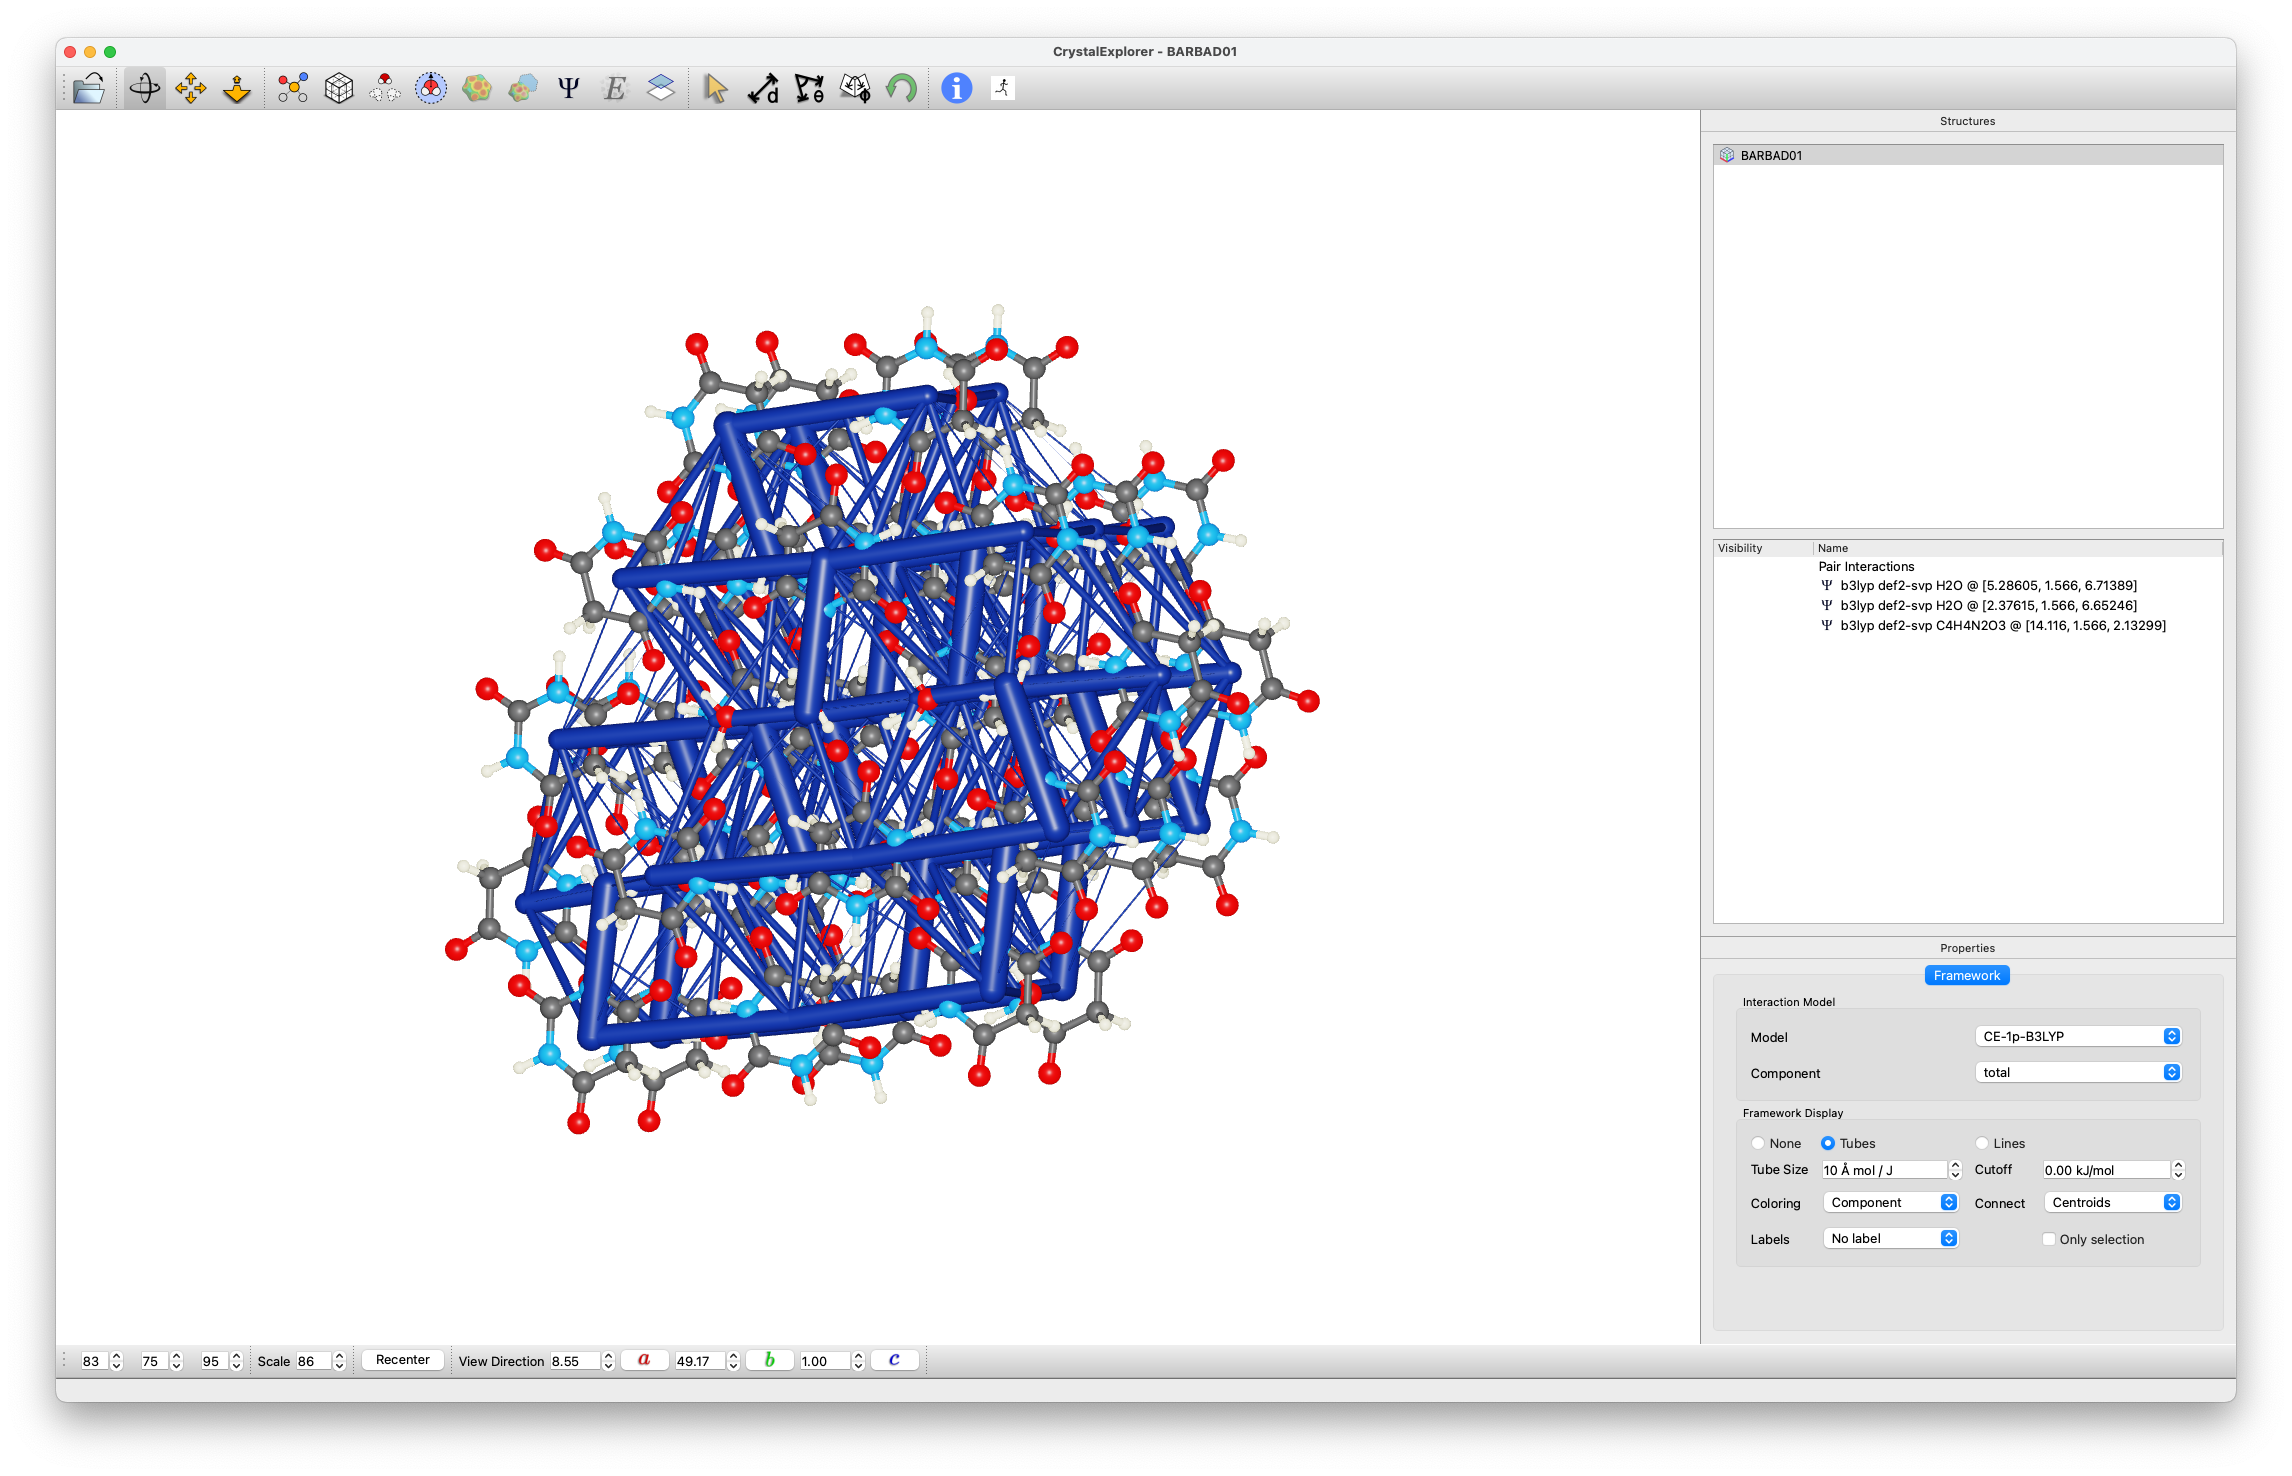This screenshot has width=2292, height=1476.
Task: Open the blue info icon
Action: click(x=956, y=89)
